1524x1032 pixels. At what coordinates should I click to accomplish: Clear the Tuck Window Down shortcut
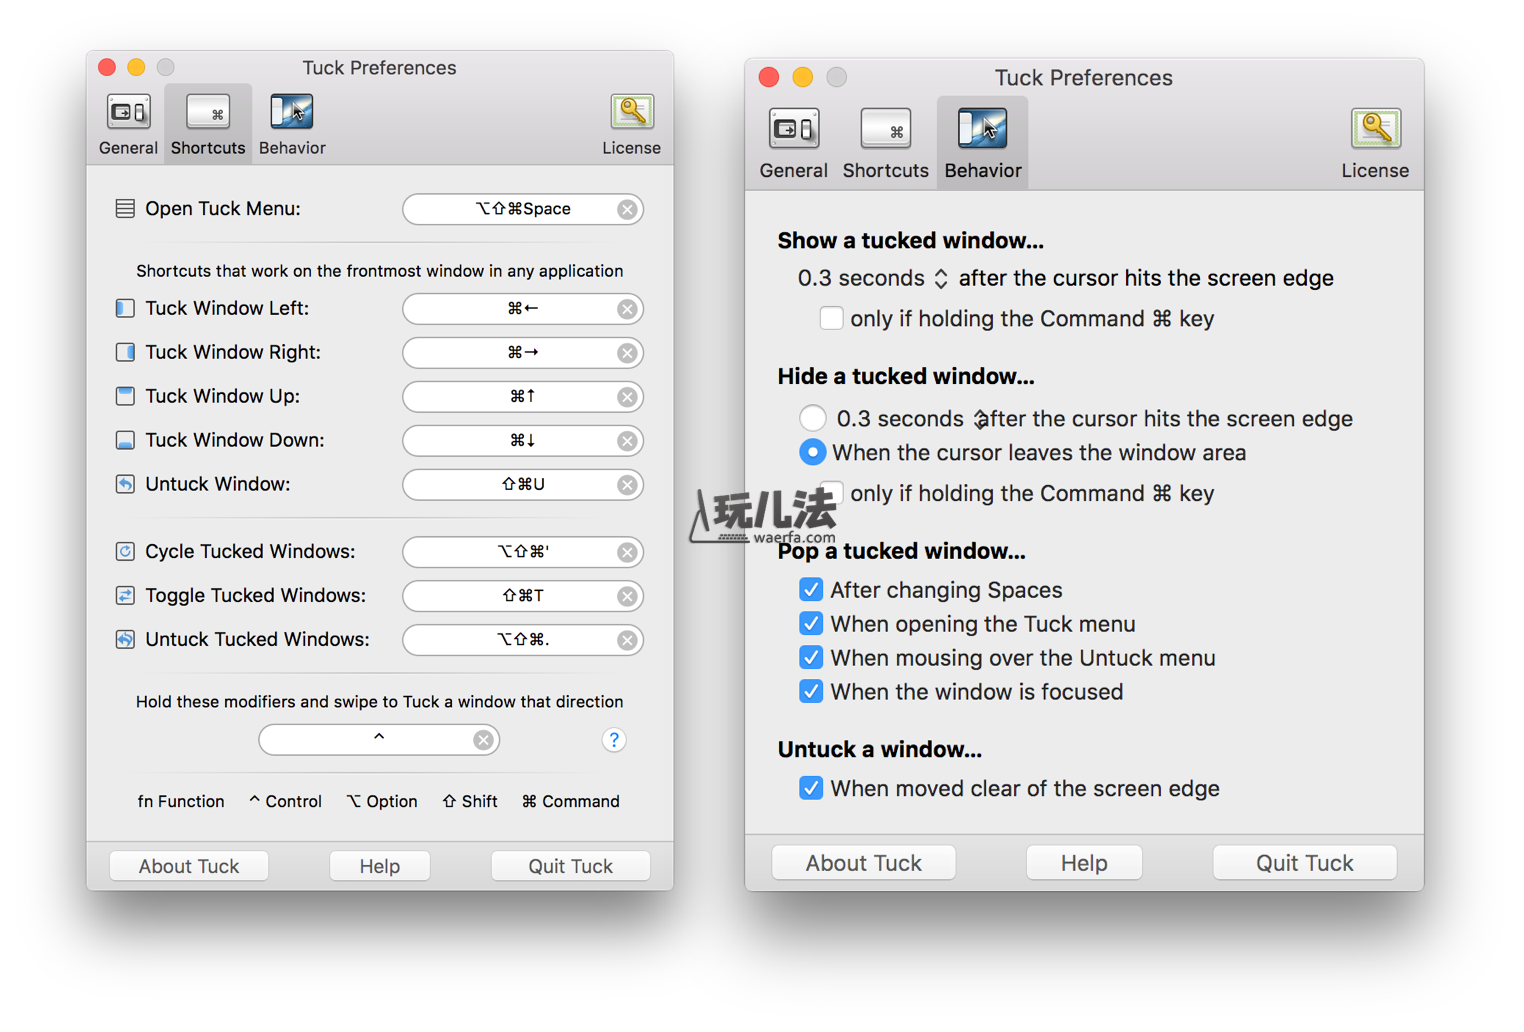(627, 441)
